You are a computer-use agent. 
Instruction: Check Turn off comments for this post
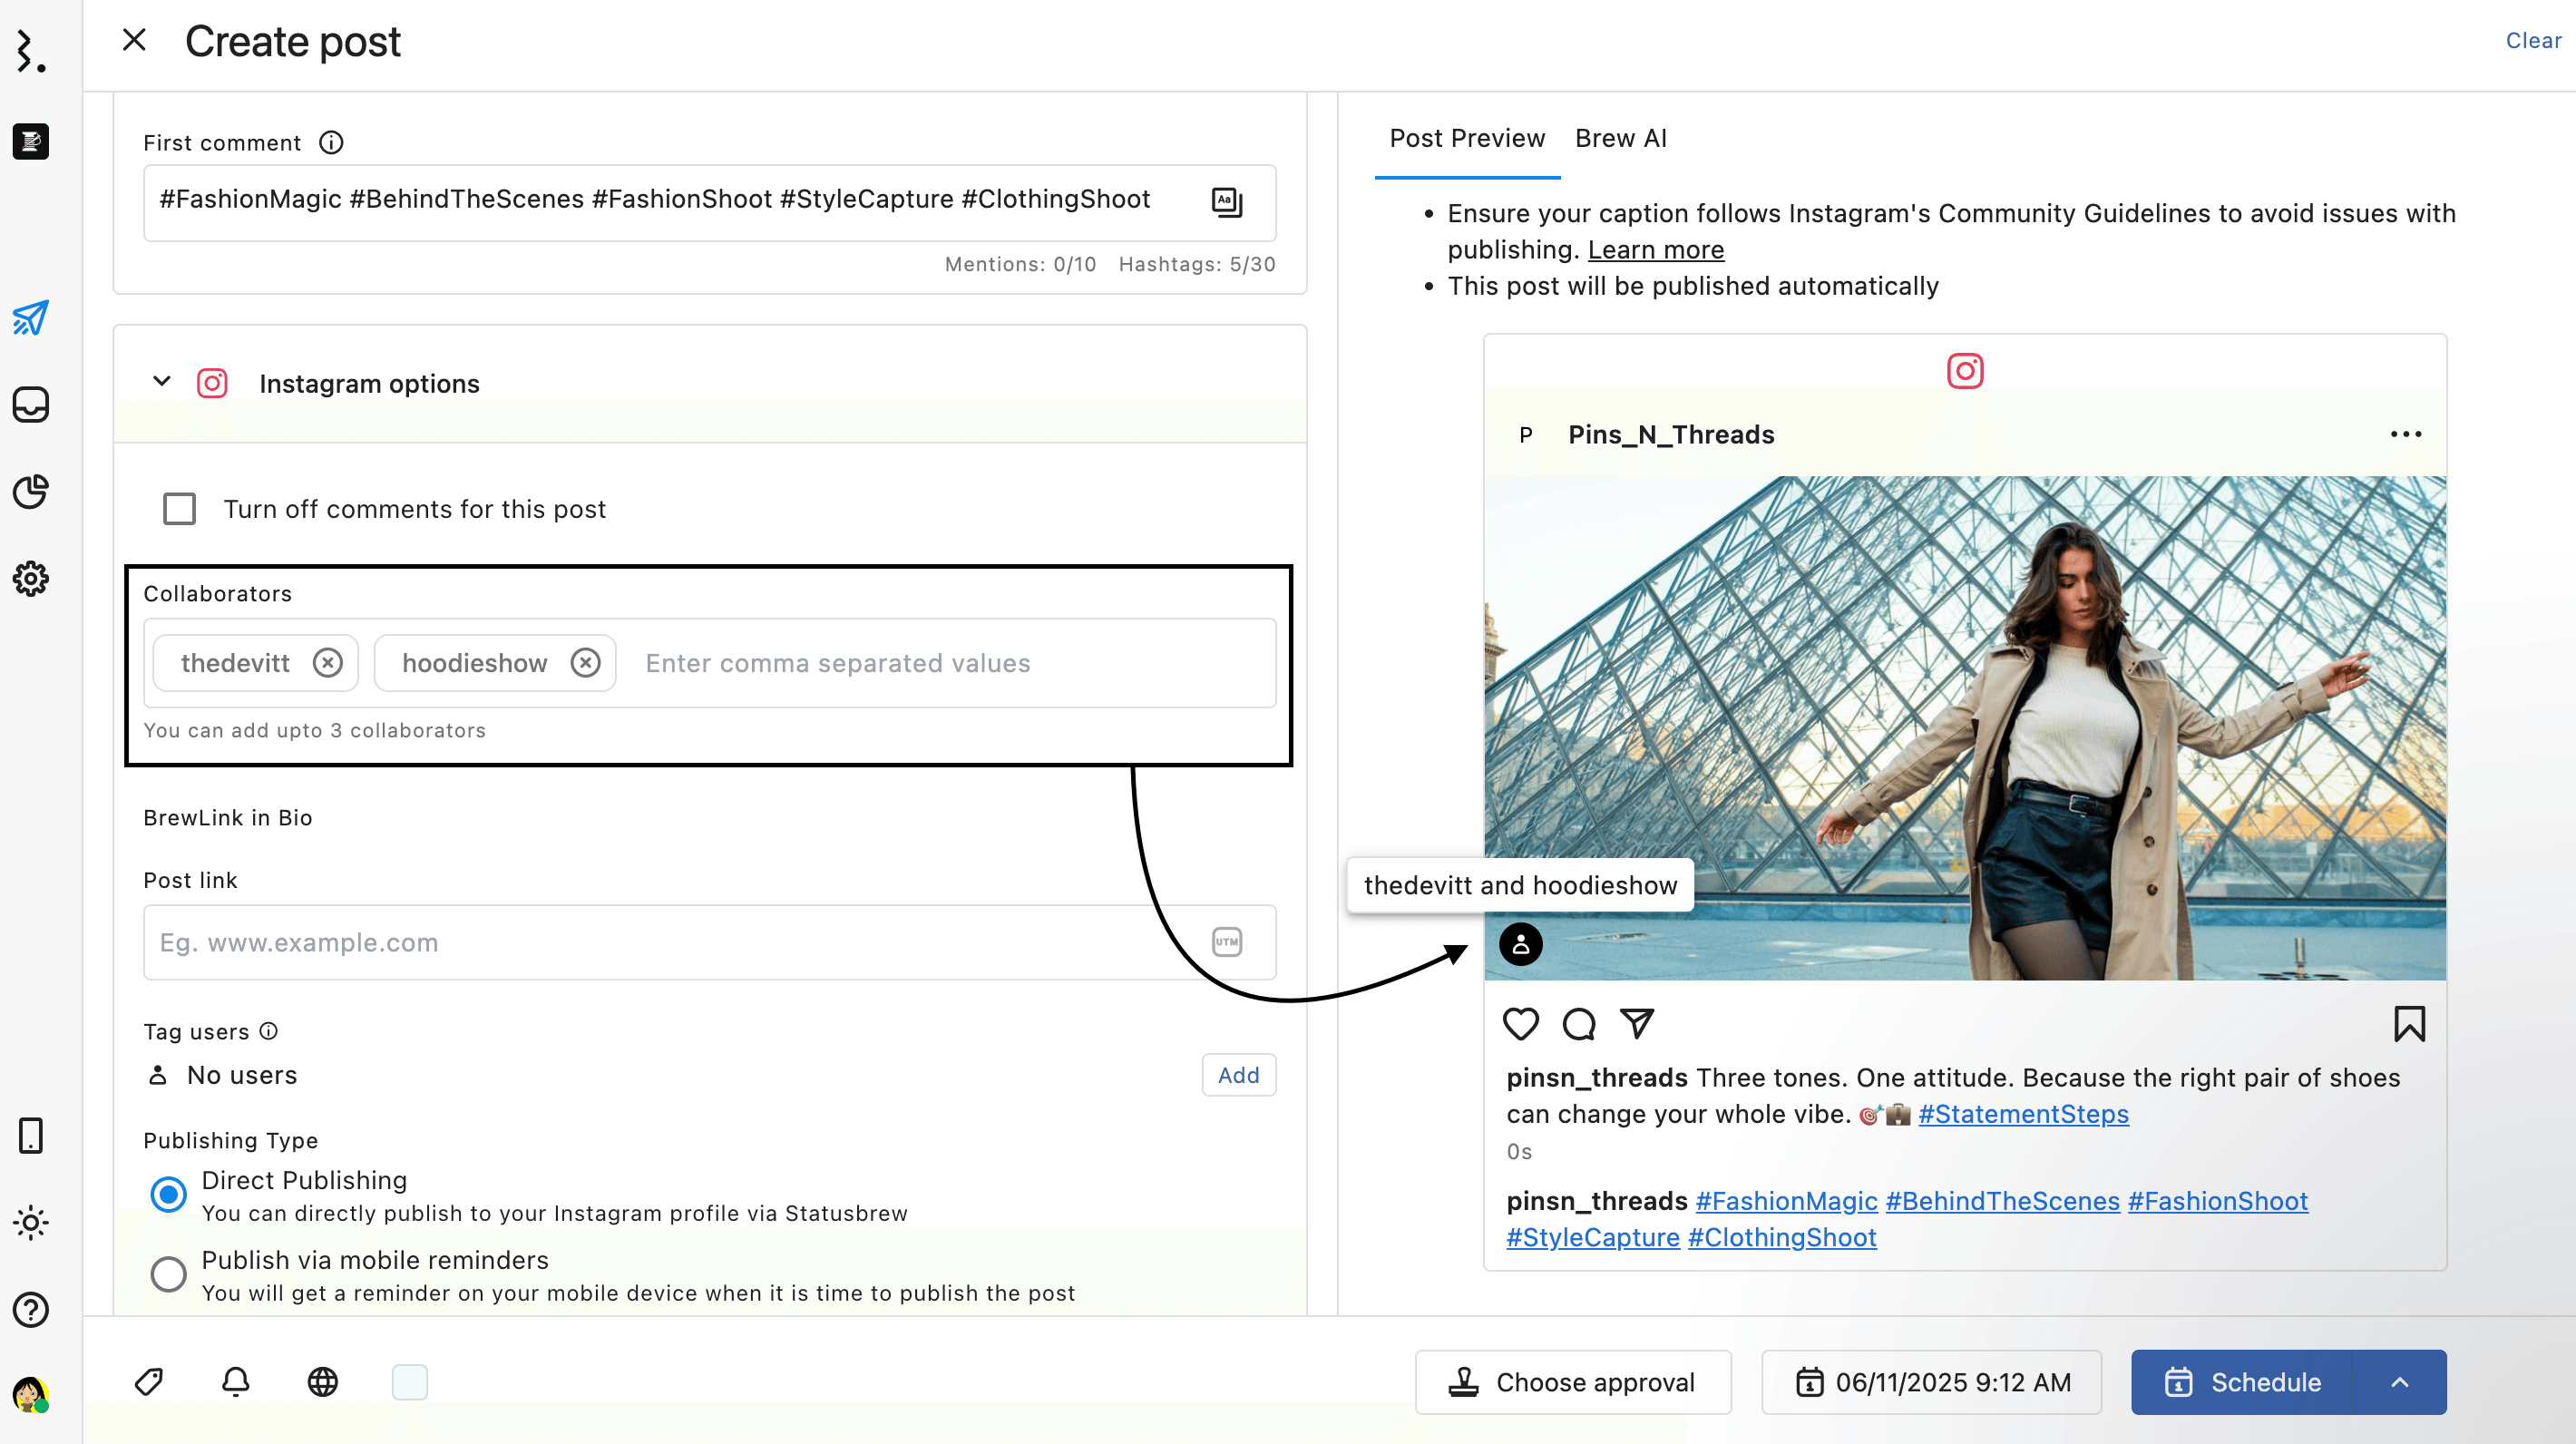(x=180, y=509)
